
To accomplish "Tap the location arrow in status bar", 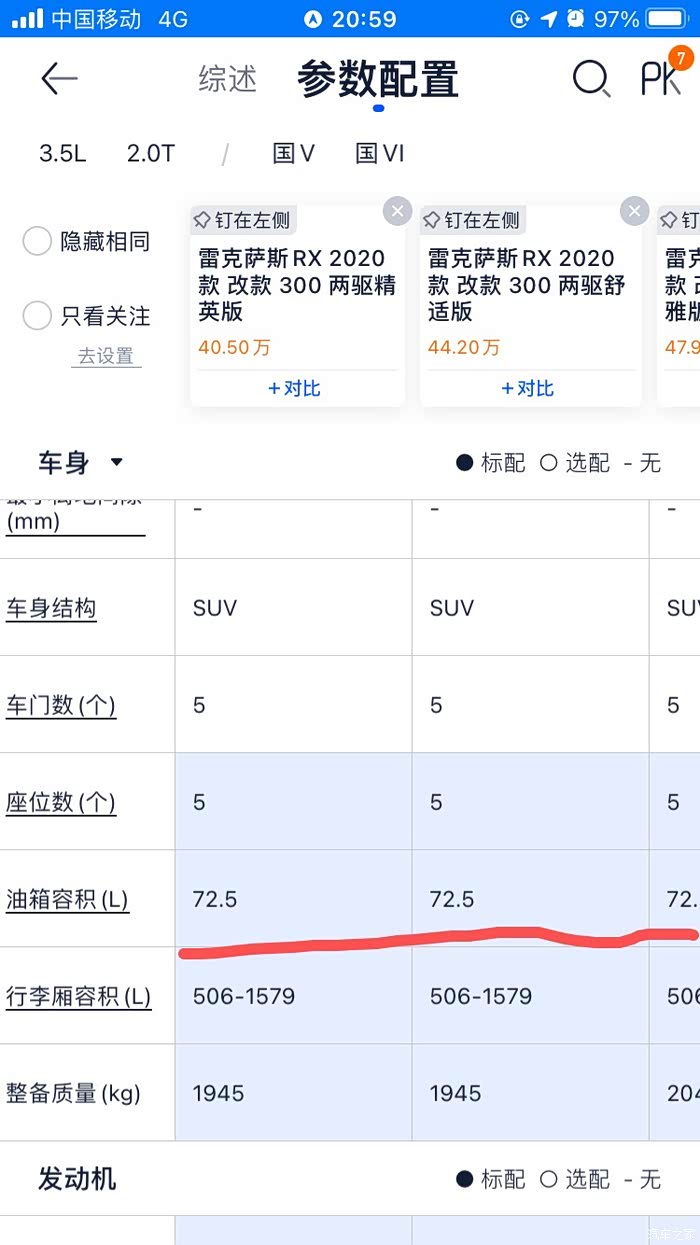I will point(549,19).
